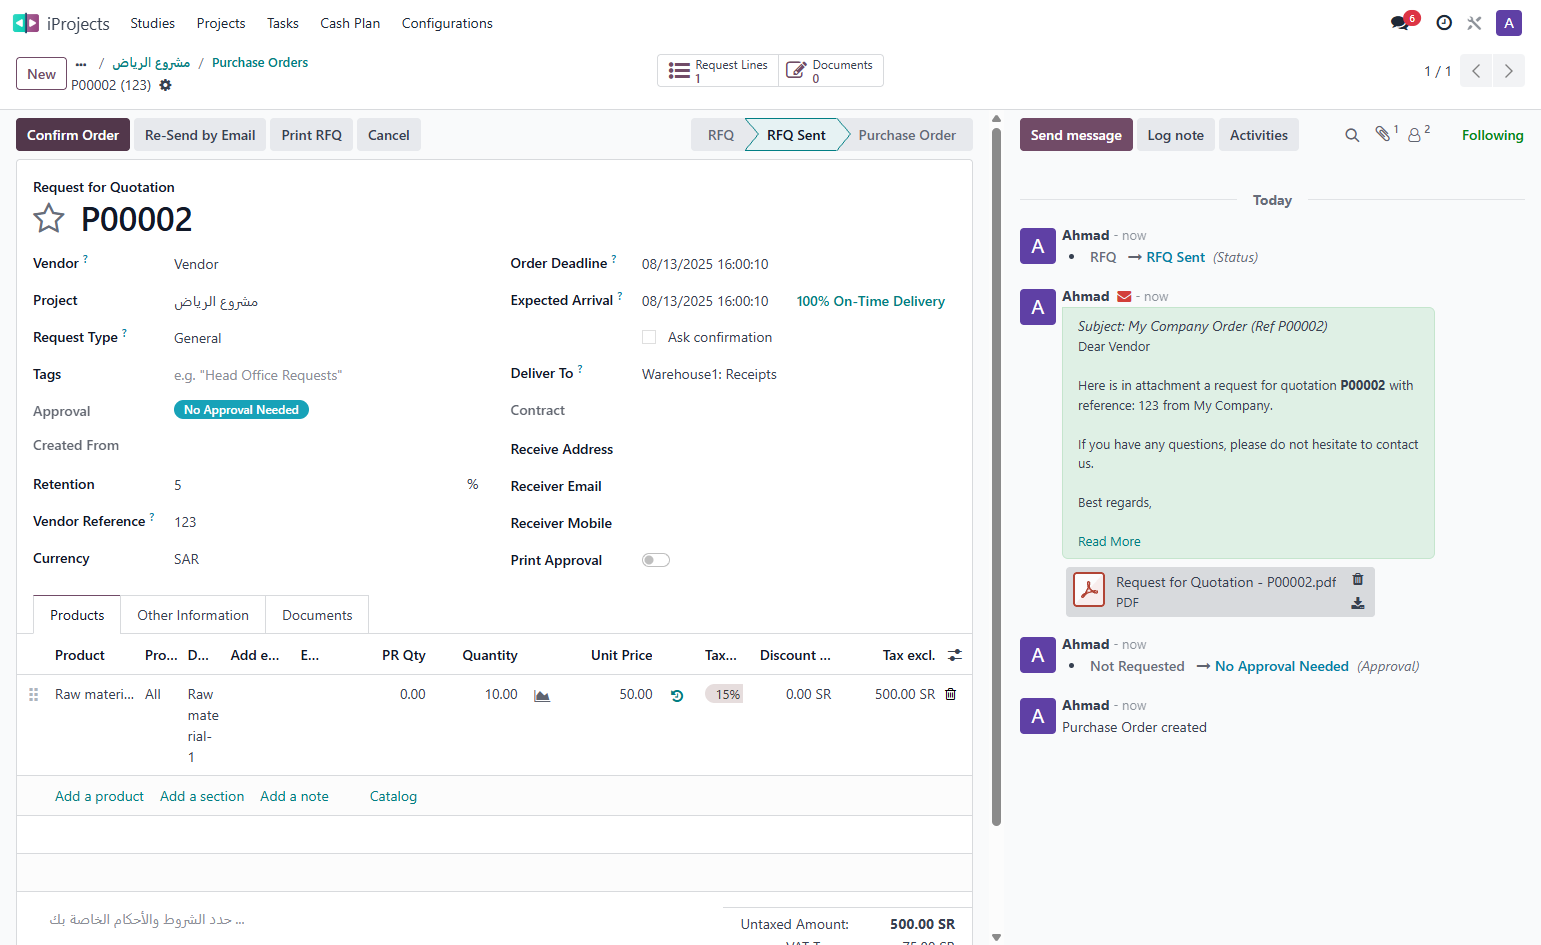The height and width of the screenshot is (945, 1541).
Task: Go to previous record arrow
Action: [1476, 71]
